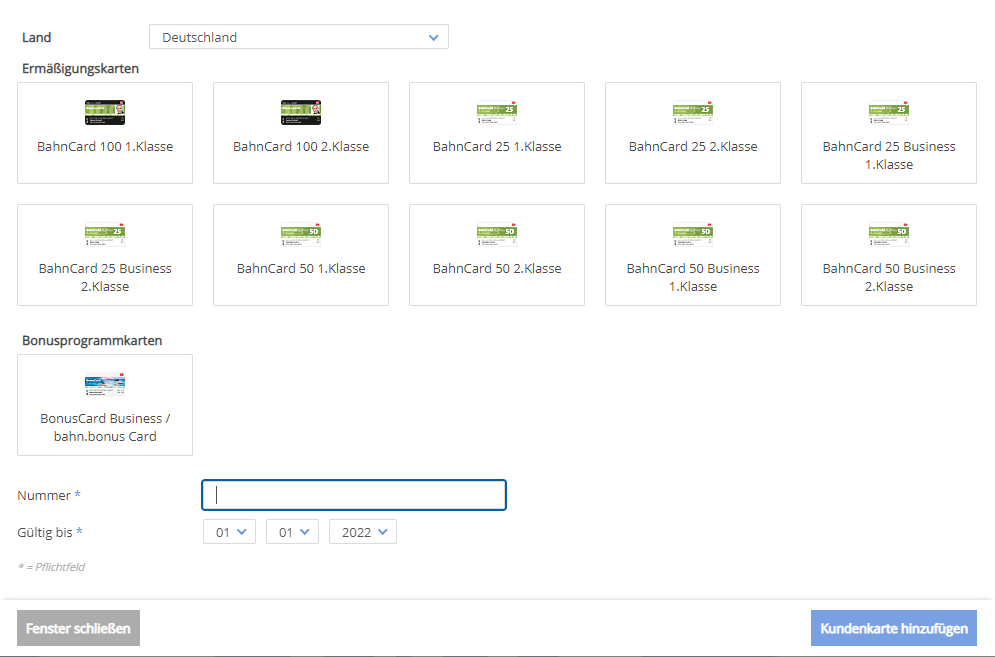Choose the BahnCard 25 1.Klasse card image
This screenshot has height=657, width=995.
(x=497, y=112)
